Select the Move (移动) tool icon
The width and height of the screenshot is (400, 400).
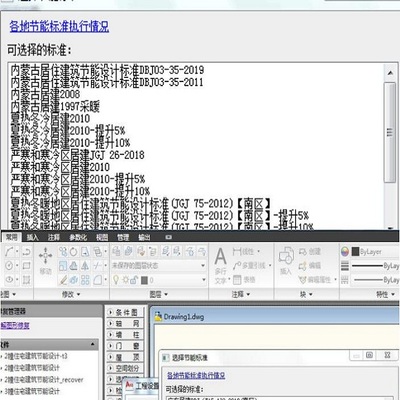(45, 256)
